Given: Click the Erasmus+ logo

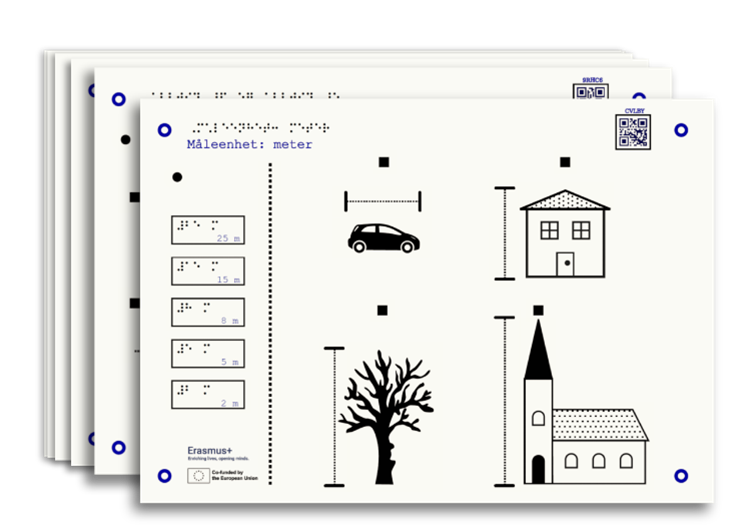Looking at the screenshot, I should tap(218, 453).
